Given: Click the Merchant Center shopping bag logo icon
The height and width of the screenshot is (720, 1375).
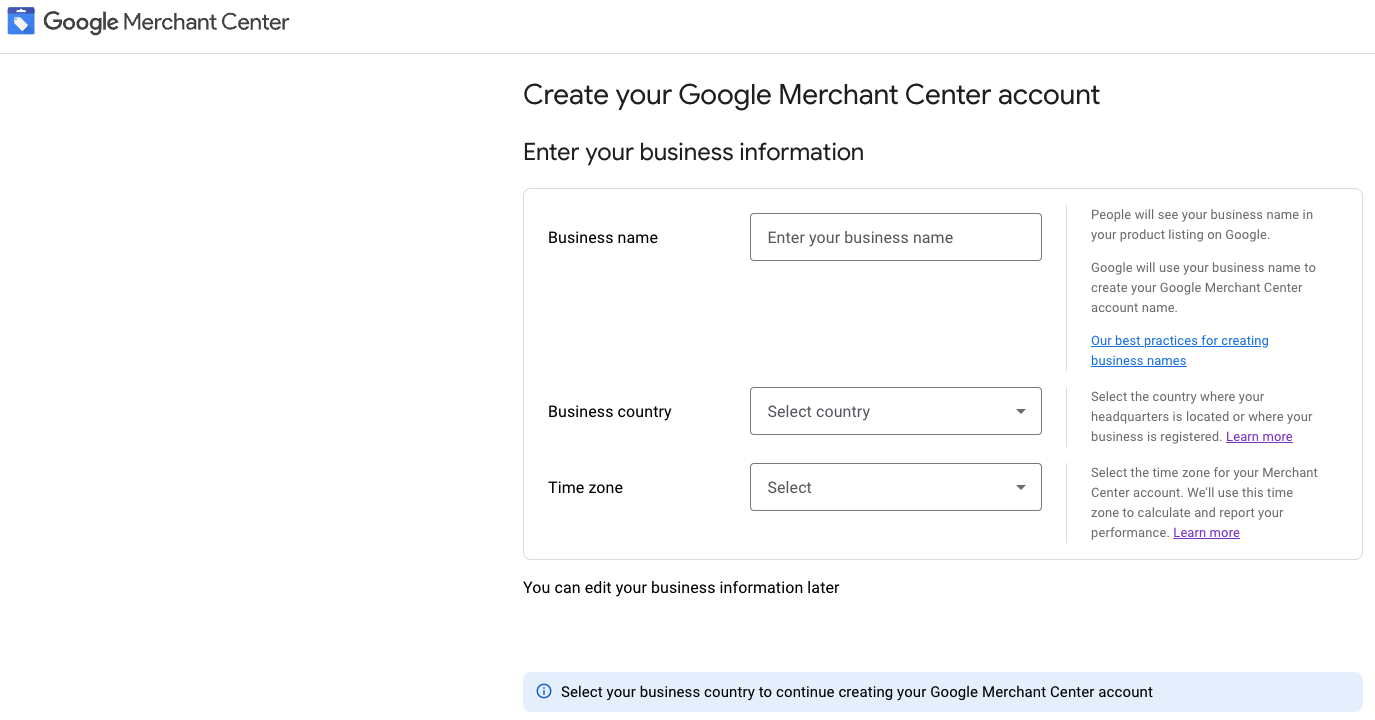Looking at the screenshot, I should pos(20,20).
